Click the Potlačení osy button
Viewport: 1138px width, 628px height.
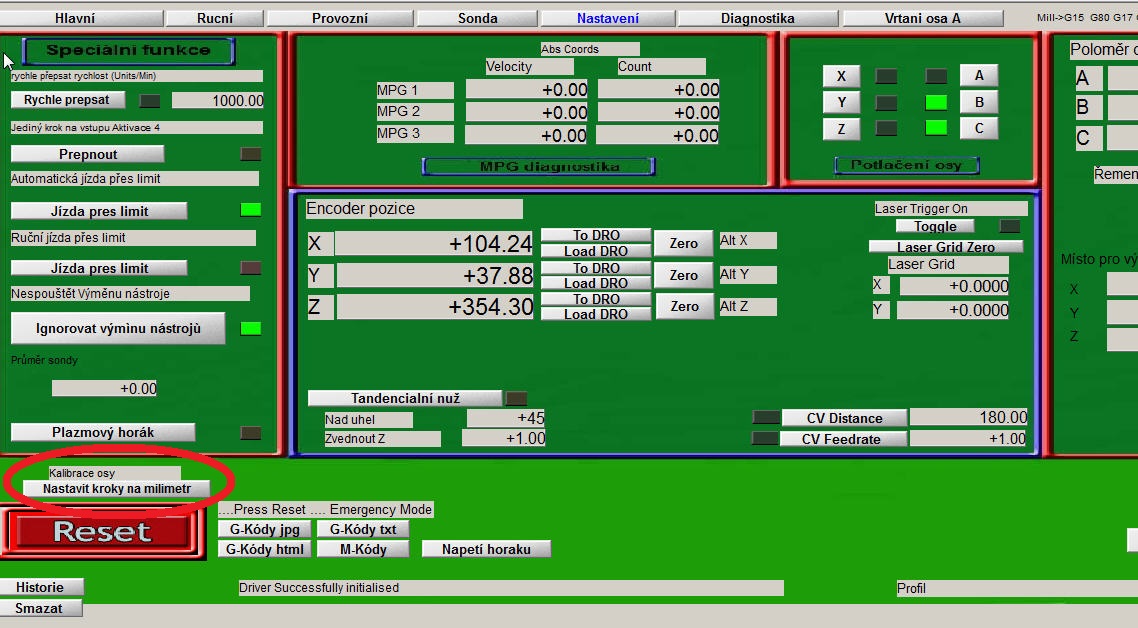907,165
